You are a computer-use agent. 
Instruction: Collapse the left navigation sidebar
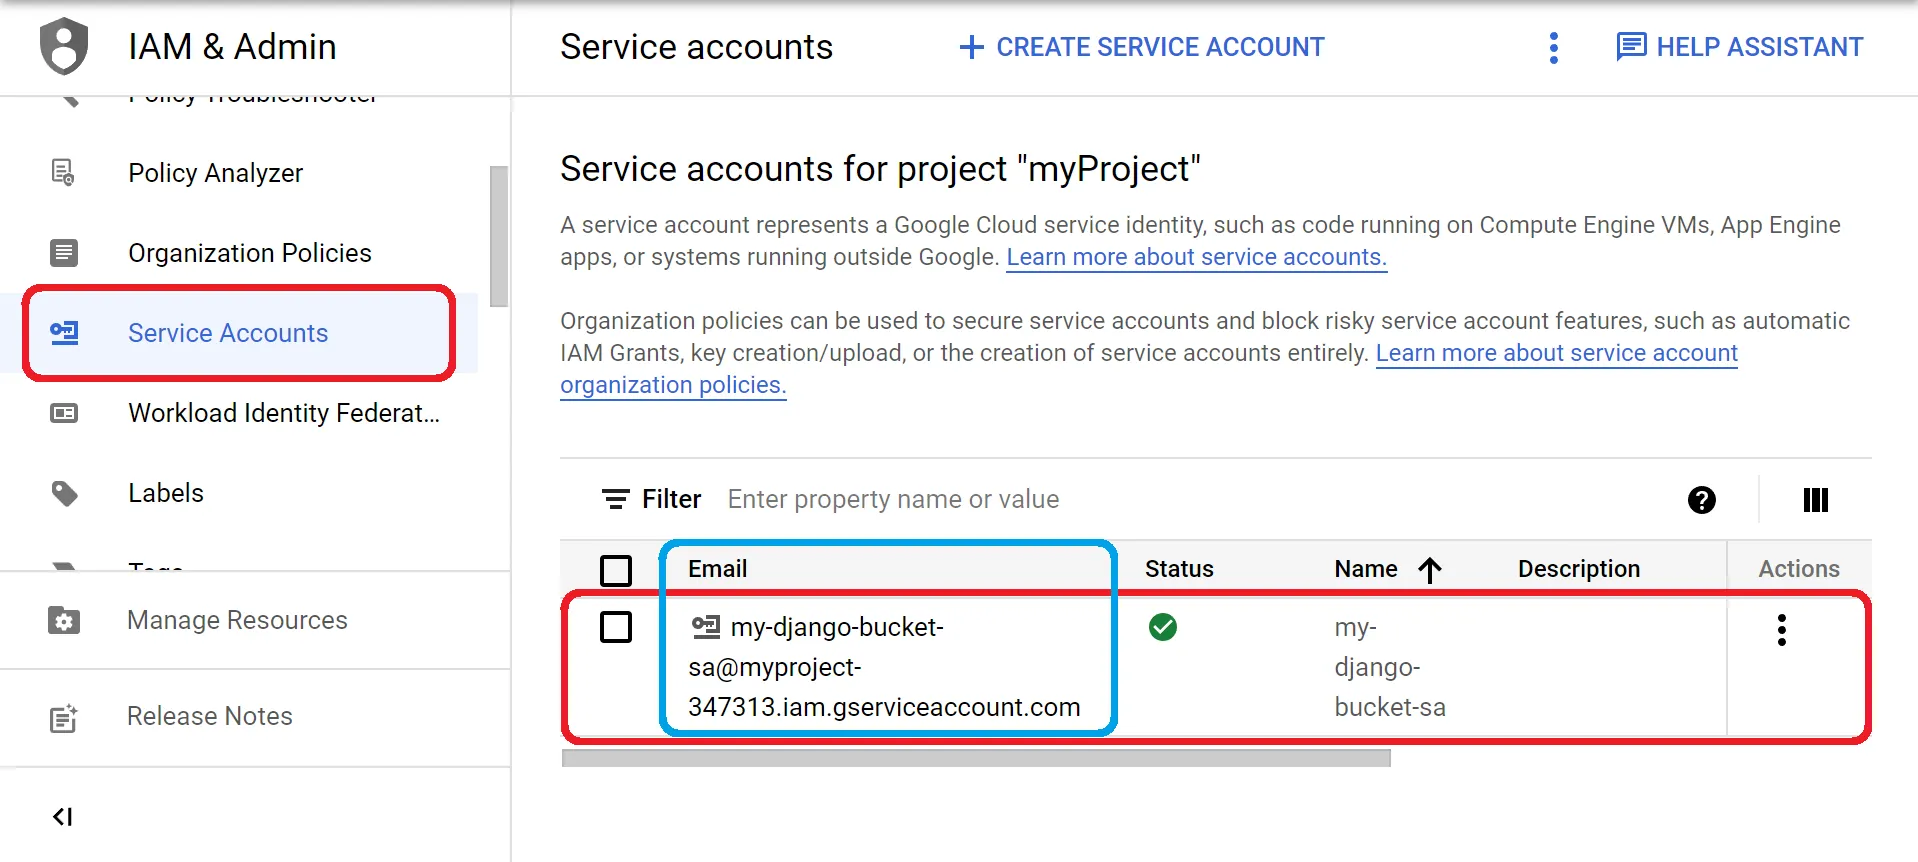tap(62, 817)
